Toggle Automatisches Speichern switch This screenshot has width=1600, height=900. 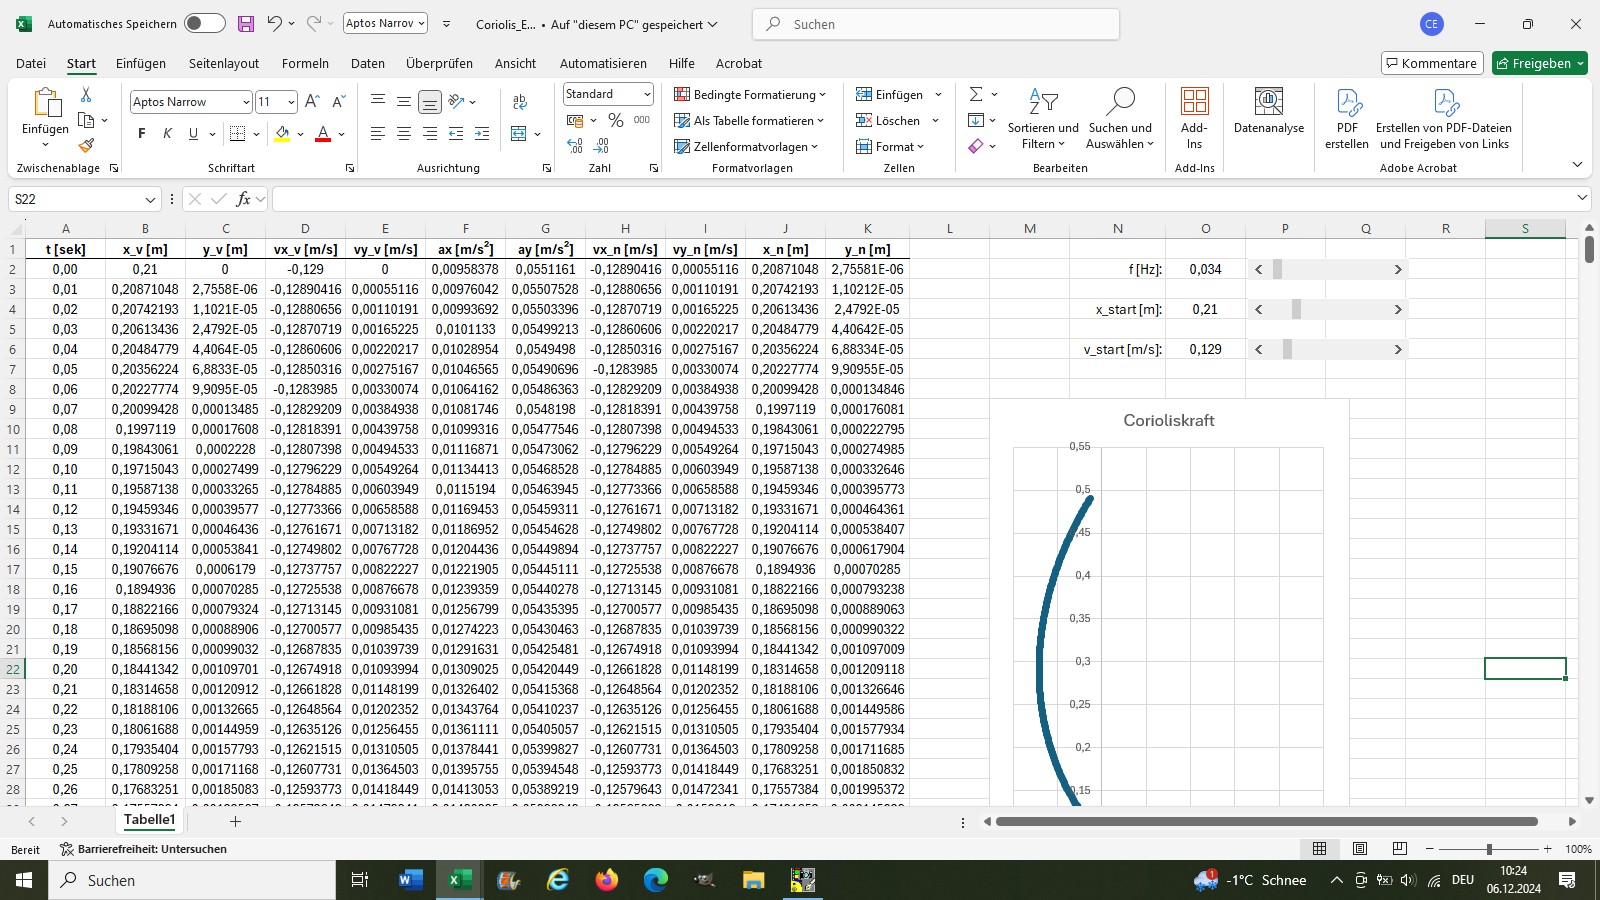(204, 23)
